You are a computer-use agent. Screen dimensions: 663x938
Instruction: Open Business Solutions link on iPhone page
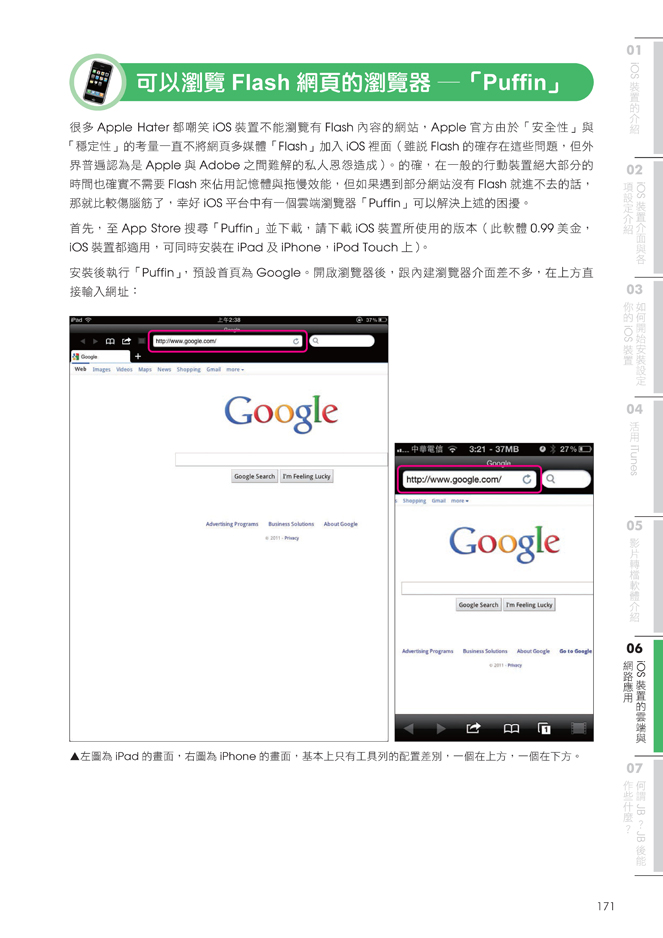coord(485,651)
